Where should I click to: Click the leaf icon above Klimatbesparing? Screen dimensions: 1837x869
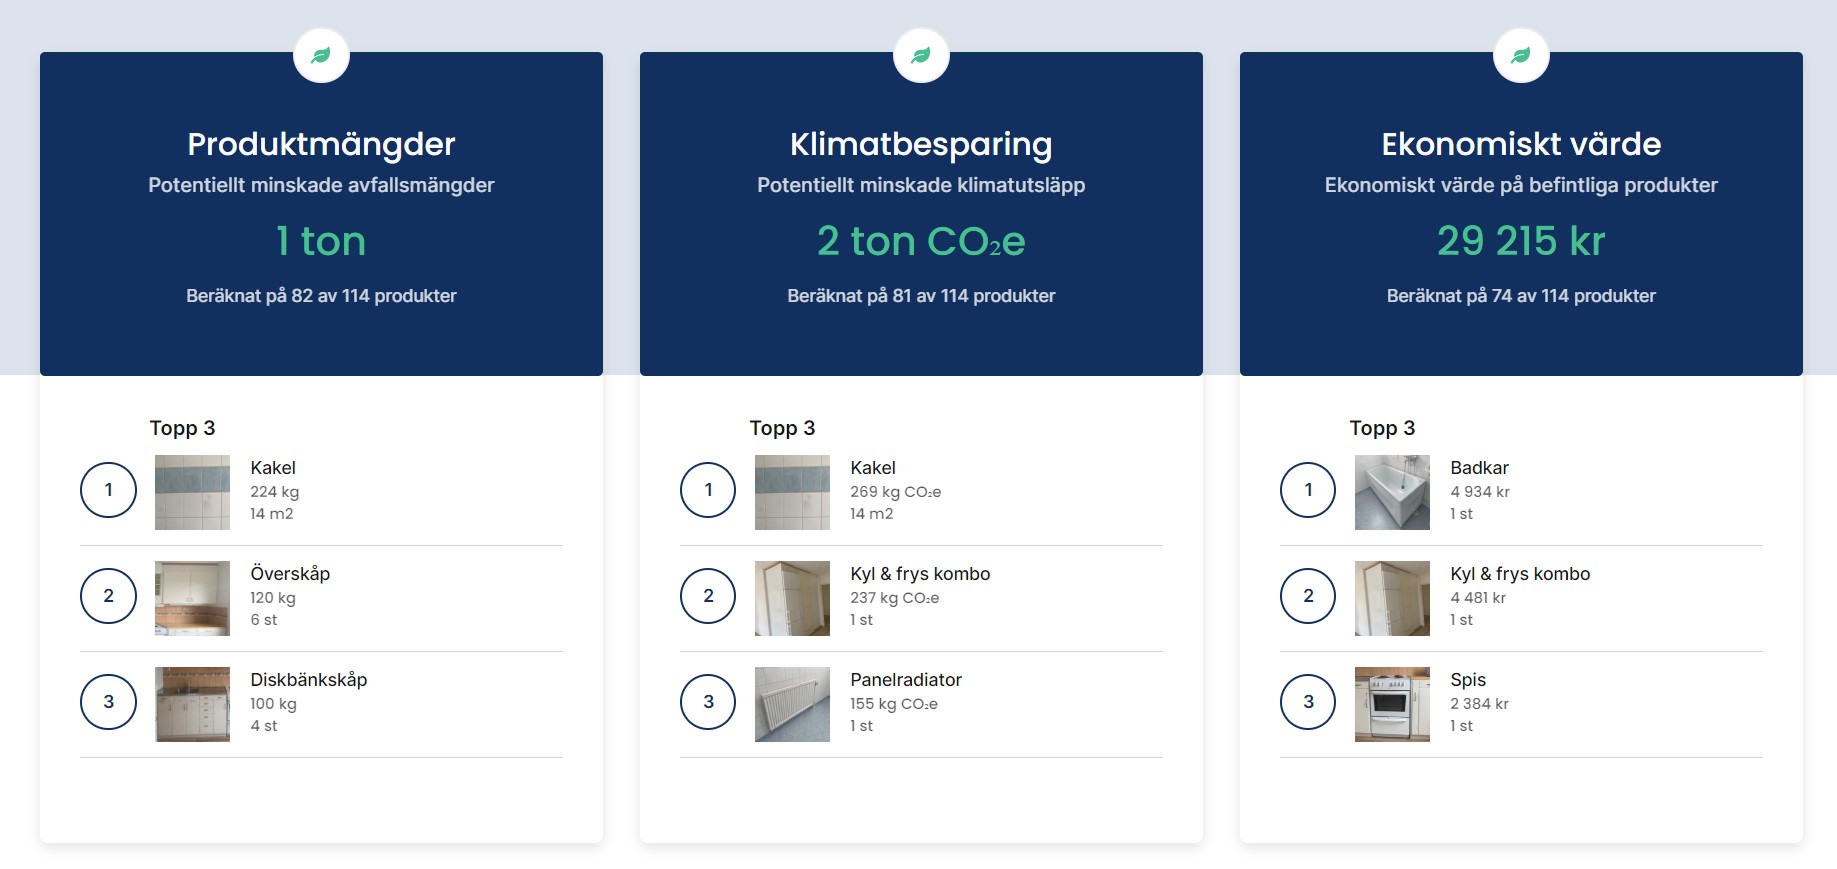921,55
